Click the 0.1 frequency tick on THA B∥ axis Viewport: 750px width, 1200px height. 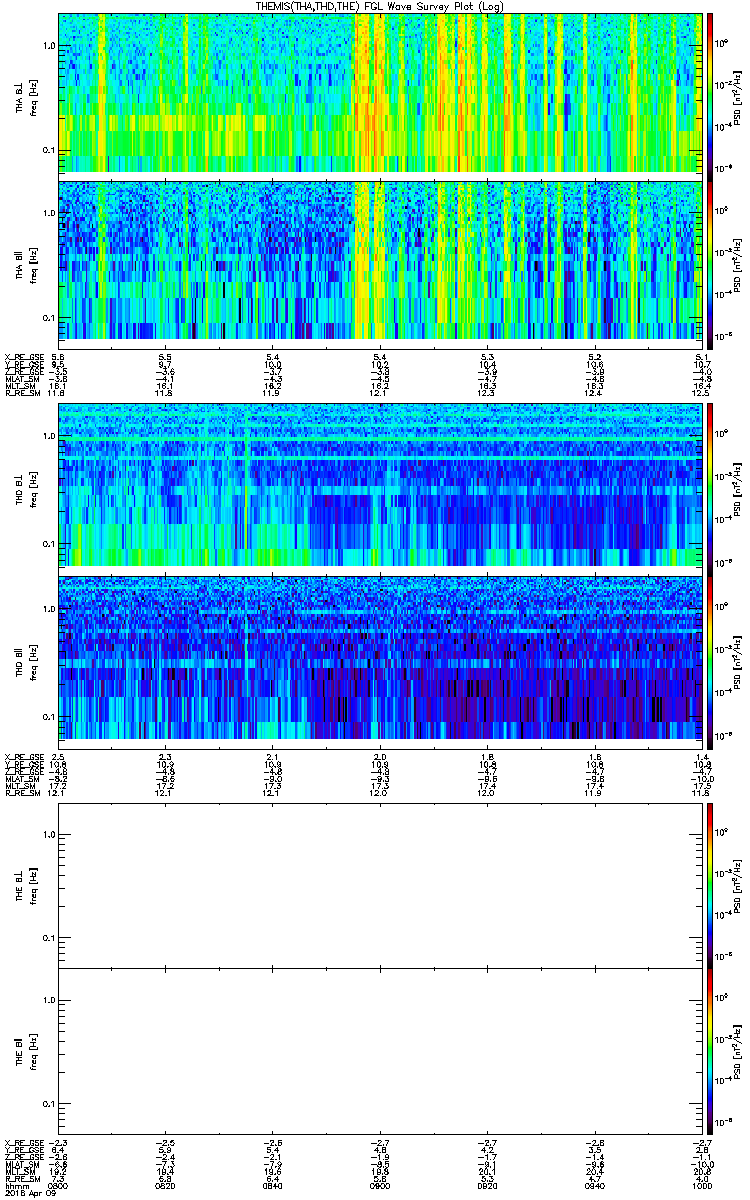click(49, 317)
